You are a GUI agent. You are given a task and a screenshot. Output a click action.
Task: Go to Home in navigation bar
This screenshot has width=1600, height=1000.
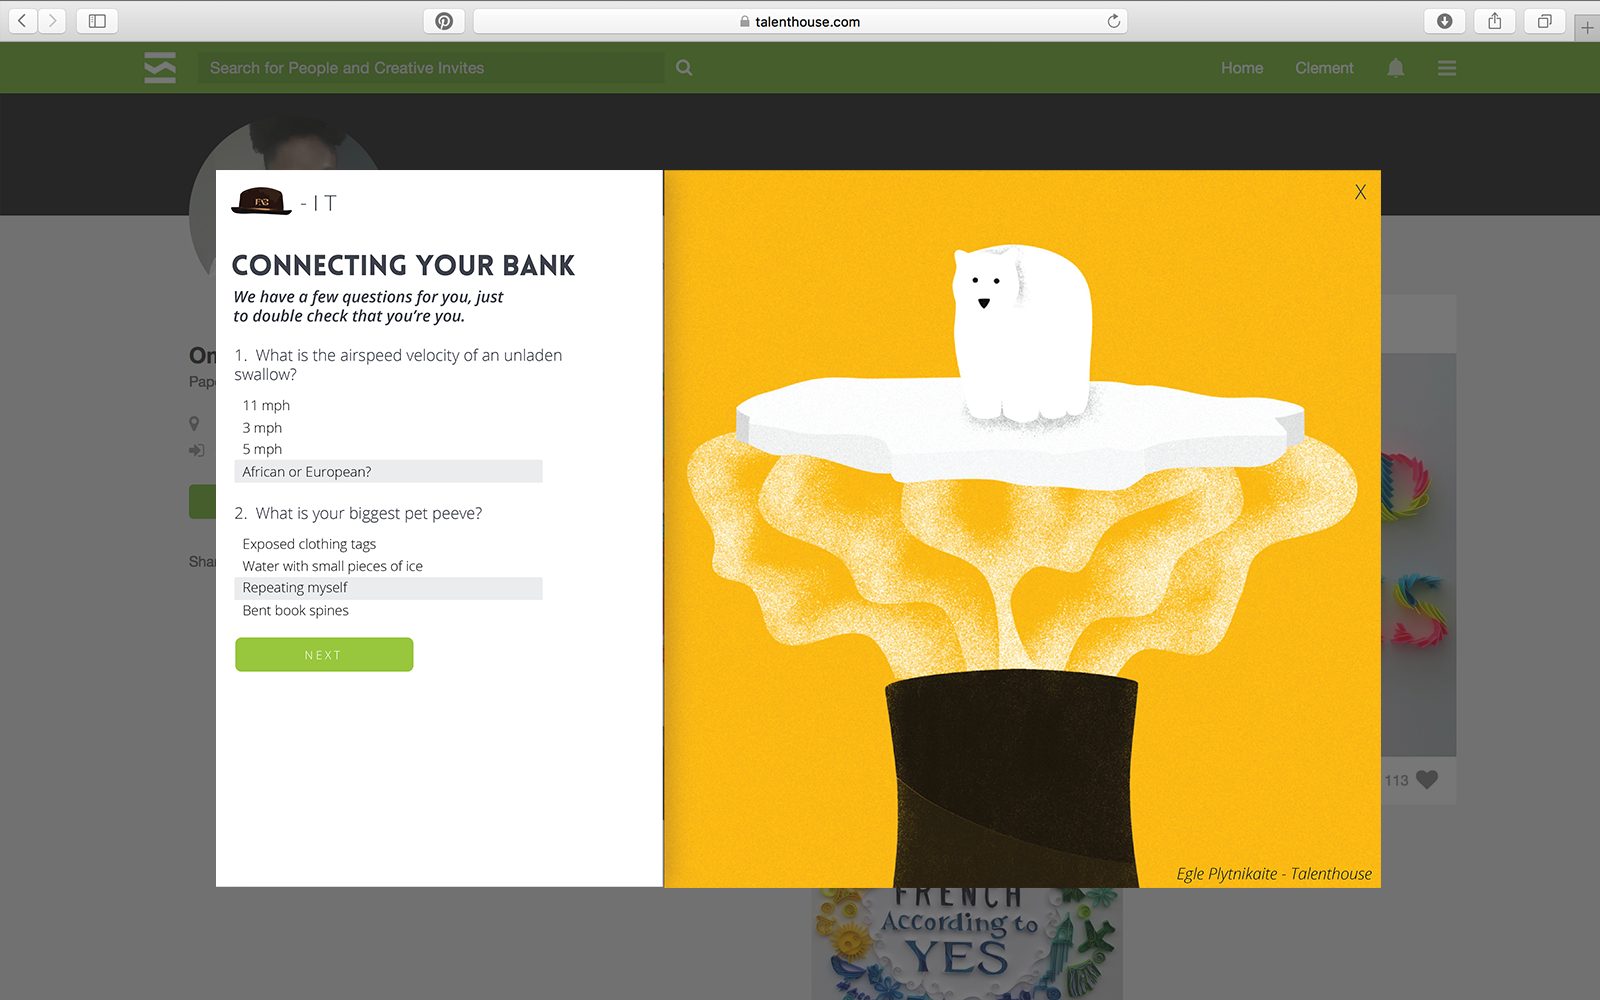click(x=1242, y=68)
